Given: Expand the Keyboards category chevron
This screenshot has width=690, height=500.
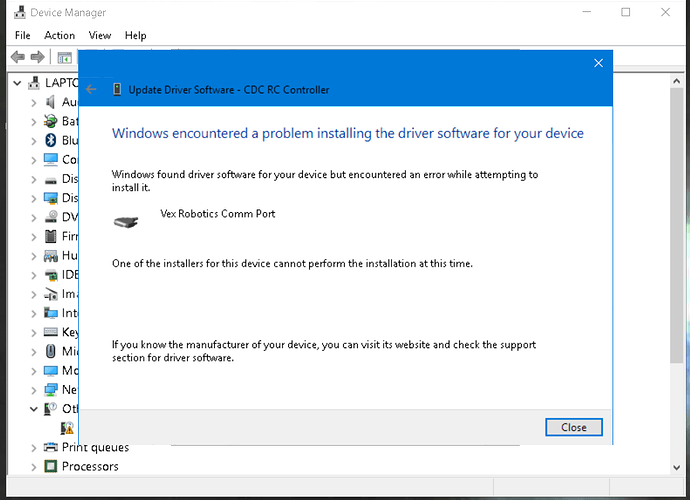Looking at the screenshot, I should (x=34, y=333).
